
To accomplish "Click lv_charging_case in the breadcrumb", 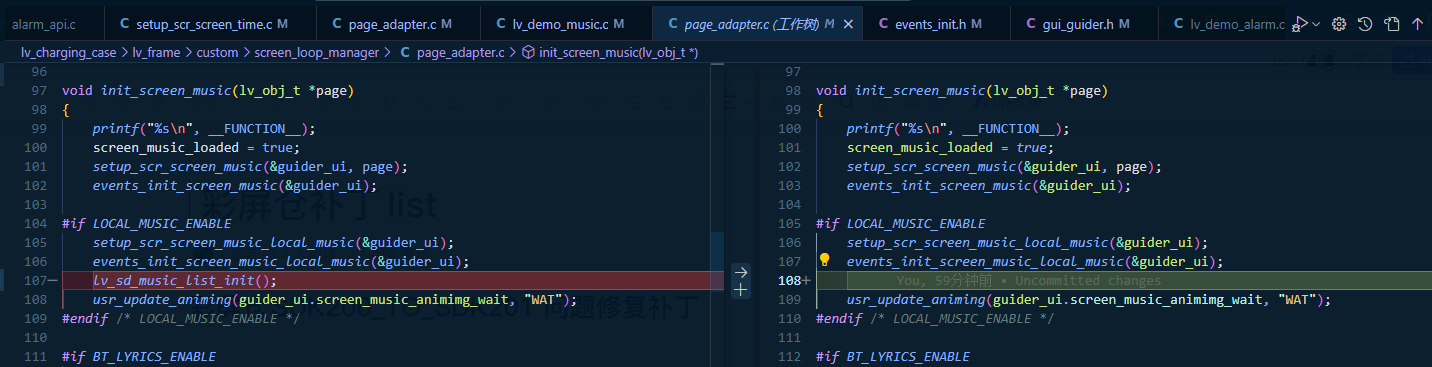I will [x=68, y=52].
